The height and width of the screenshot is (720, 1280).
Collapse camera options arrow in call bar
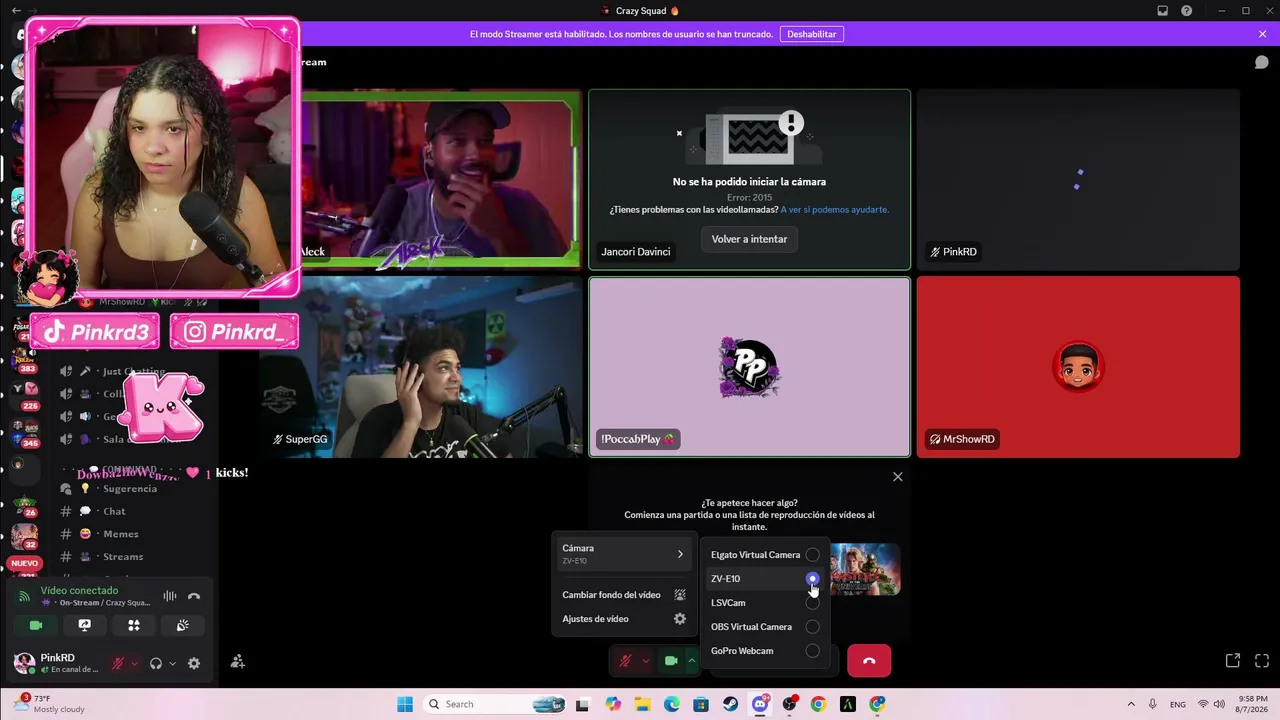[691, 661]
